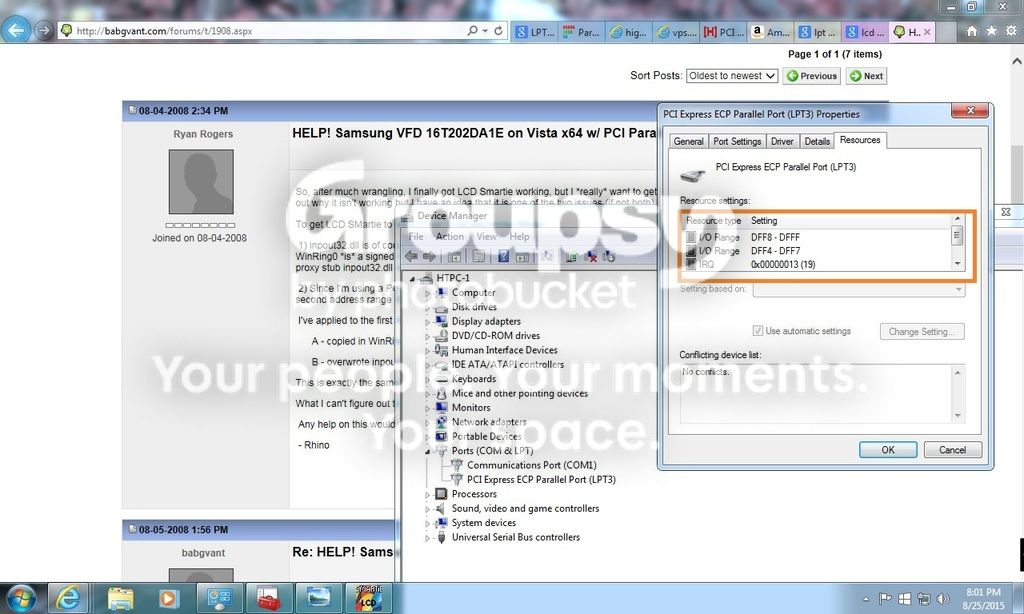Select the IRQ 0x00000013 (19) resource row
Viewport: 1024px width, 614px height.
(818, 264)
